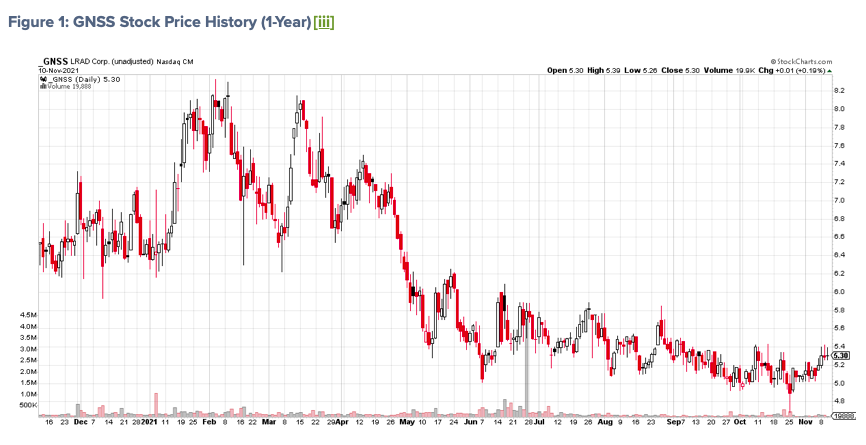Click the May month label on the time axis
This screenshot has width=866, height=445.
[x=407, y=422]
